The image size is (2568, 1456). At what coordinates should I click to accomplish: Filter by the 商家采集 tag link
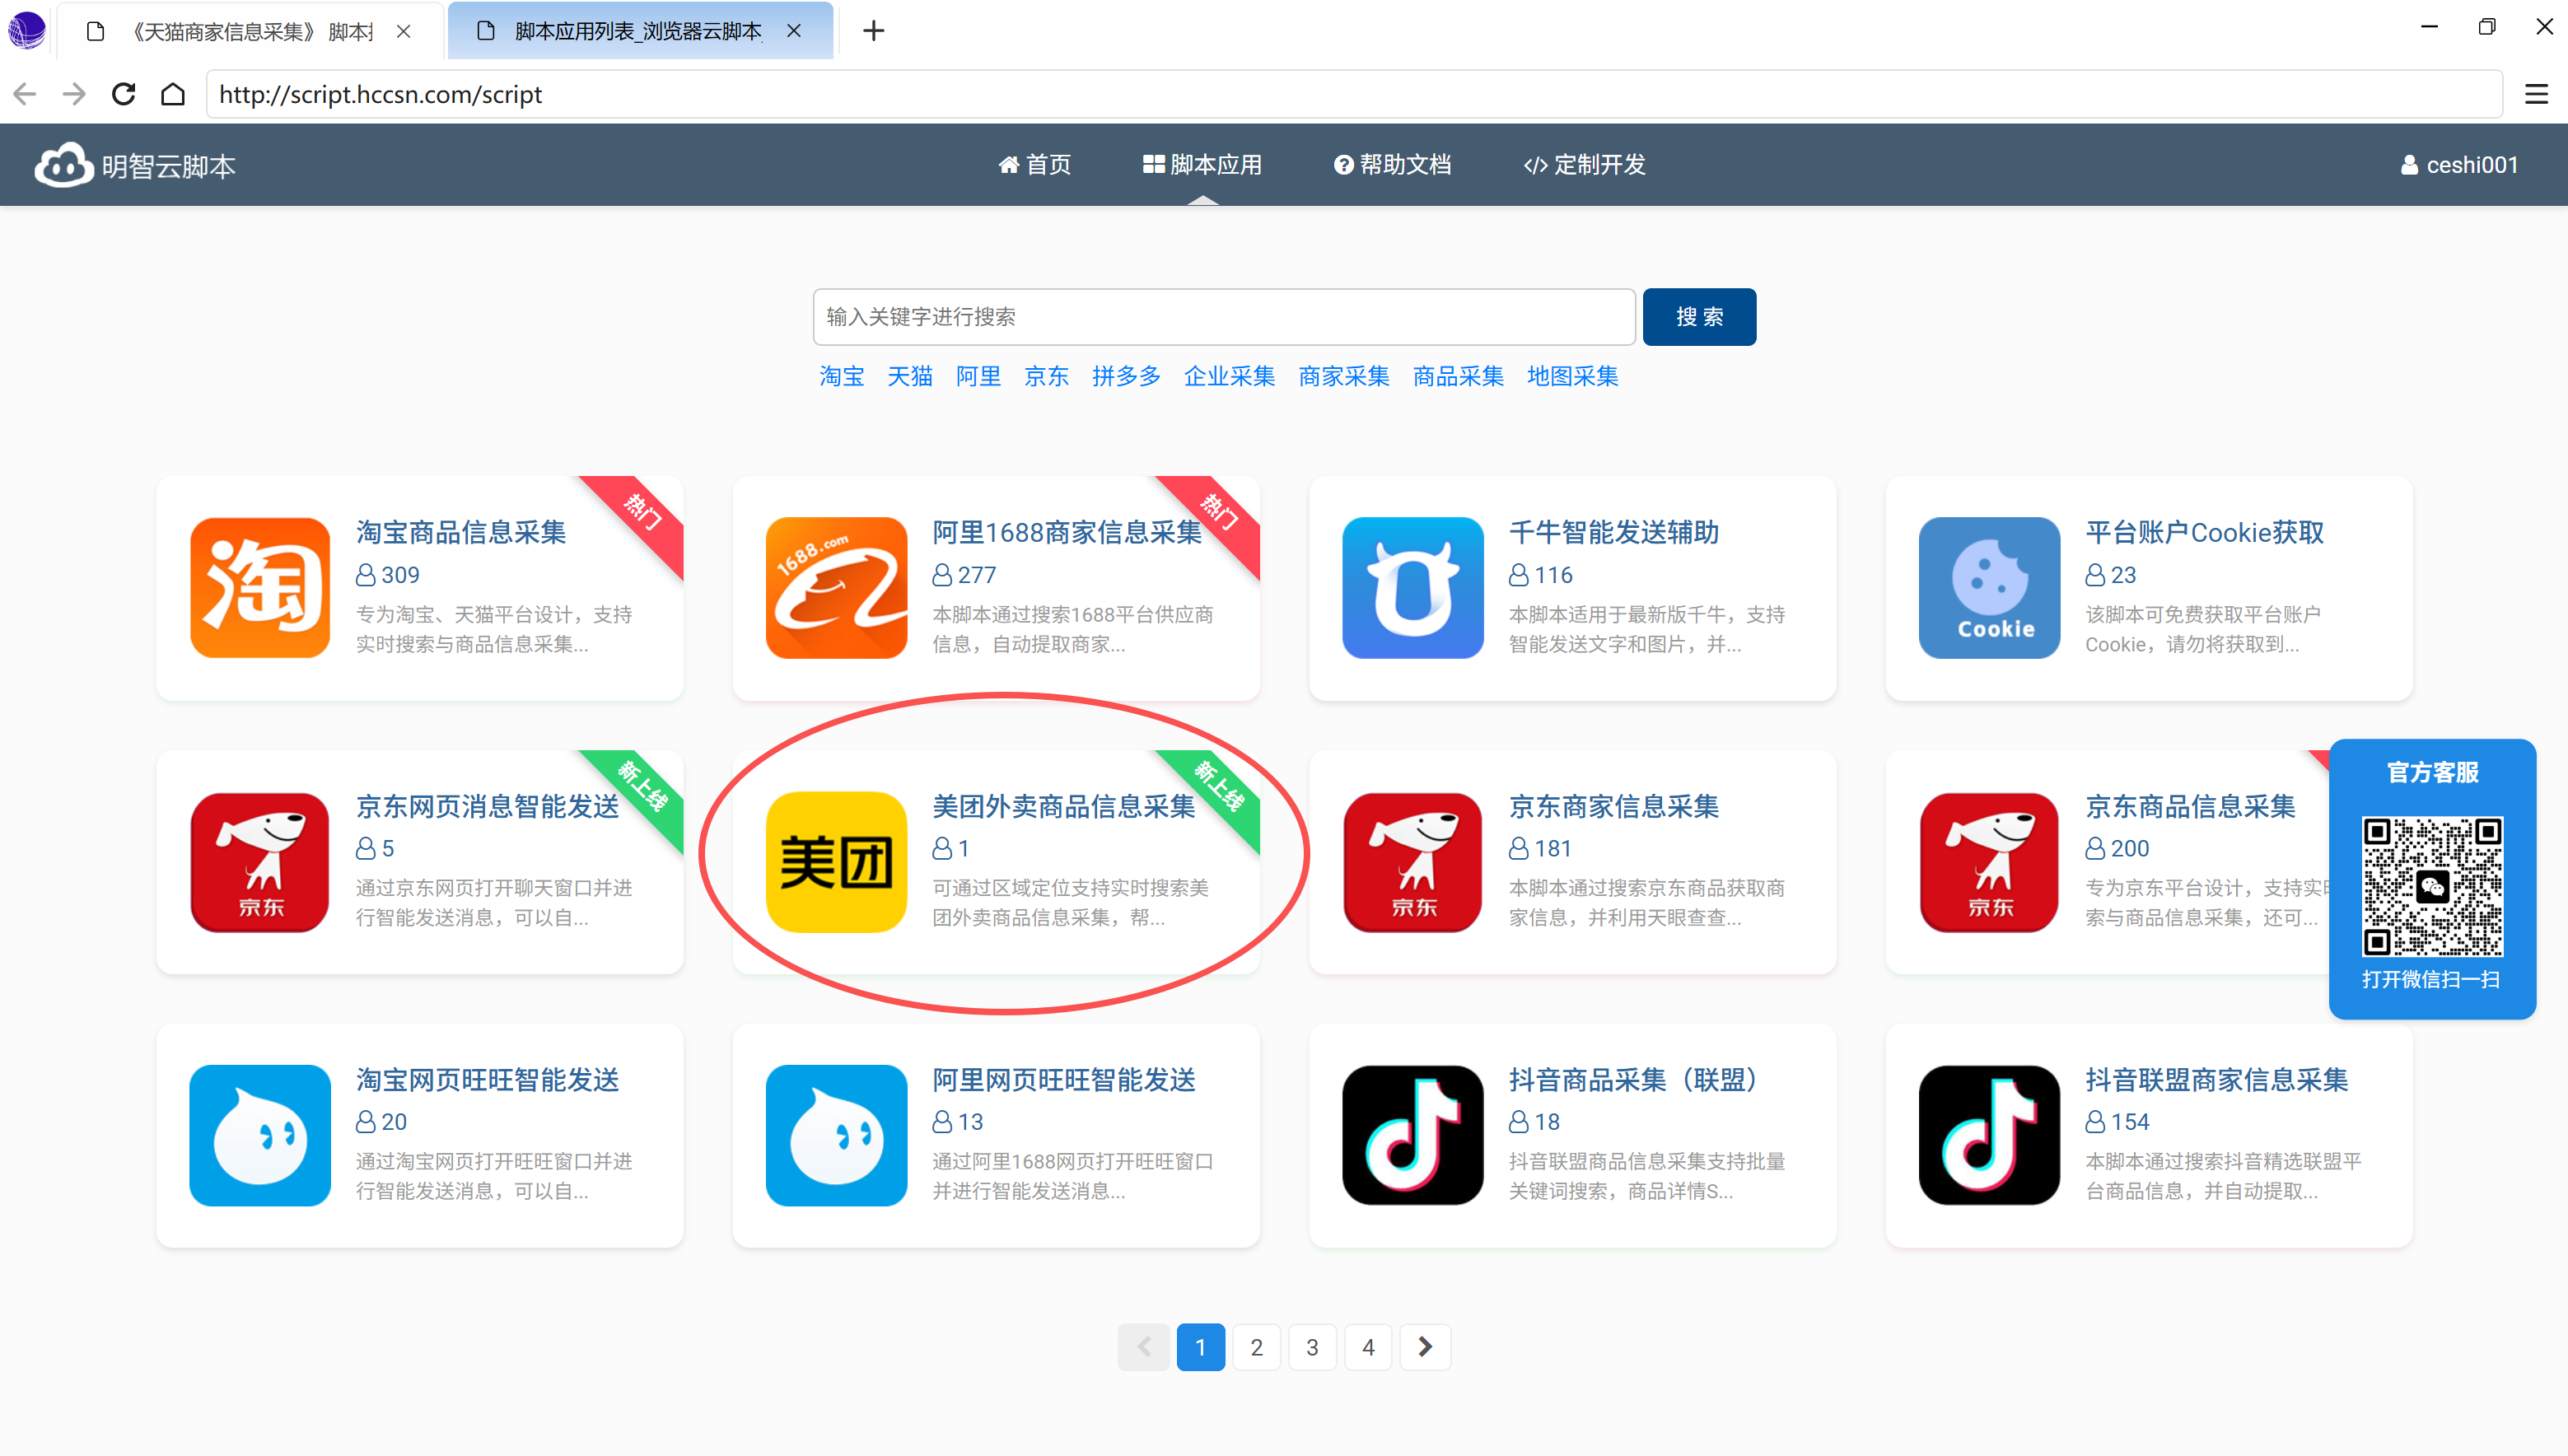click(x=1343, y=376)
